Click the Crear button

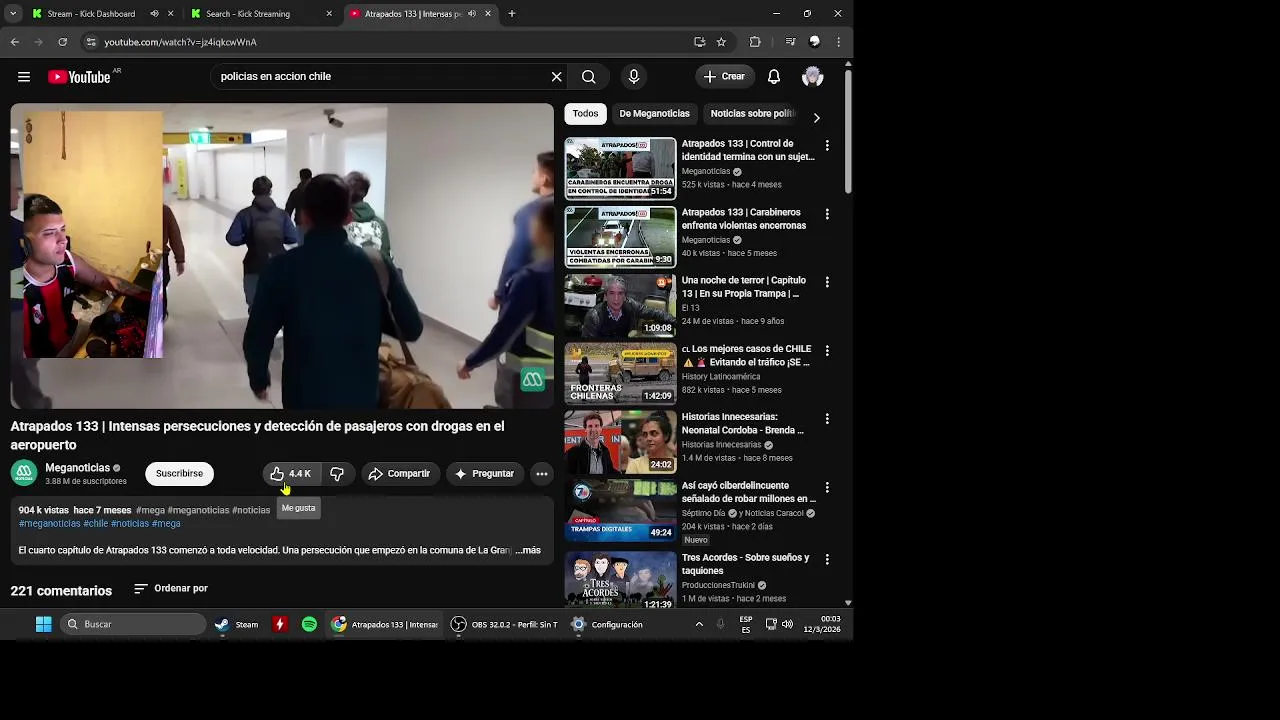(724, 77)
